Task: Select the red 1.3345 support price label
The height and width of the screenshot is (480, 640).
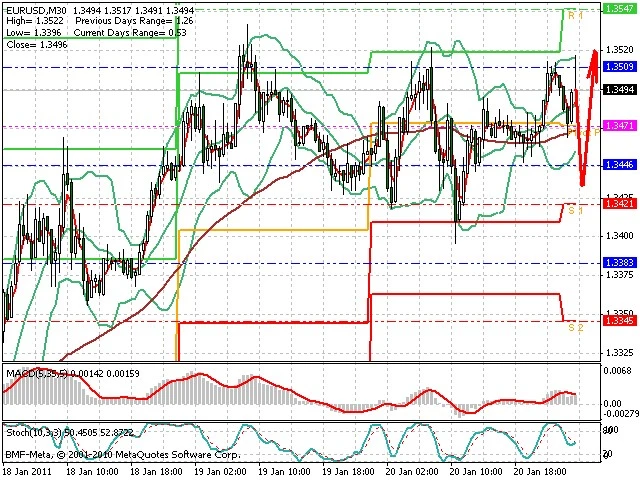Action: coord(620,321)
